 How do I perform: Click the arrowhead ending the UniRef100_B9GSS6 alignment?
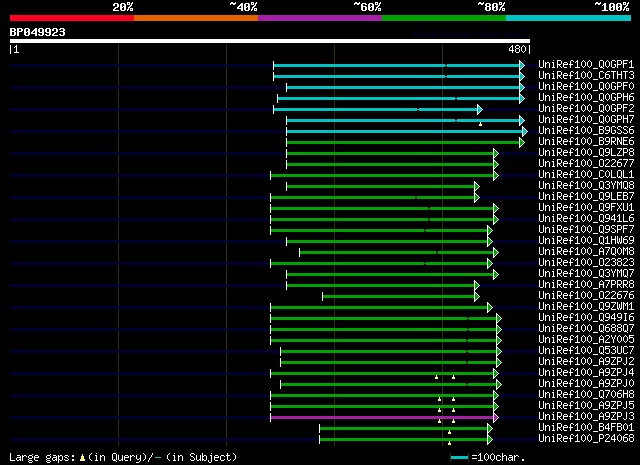[525, 131]
